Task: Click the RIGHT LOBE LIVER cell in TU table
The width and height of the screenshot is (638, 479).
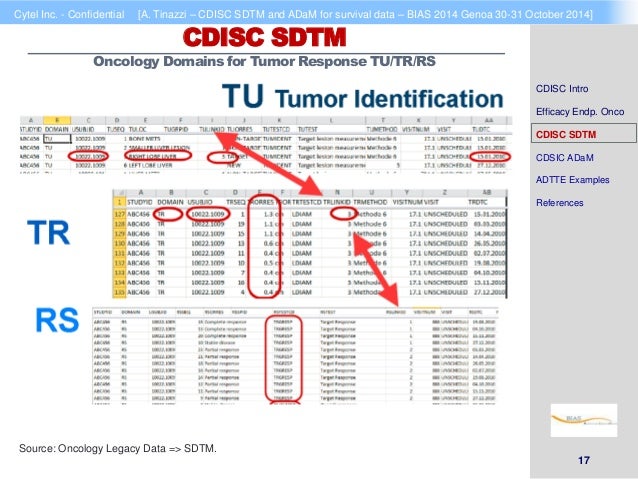Action: point(153,156)
